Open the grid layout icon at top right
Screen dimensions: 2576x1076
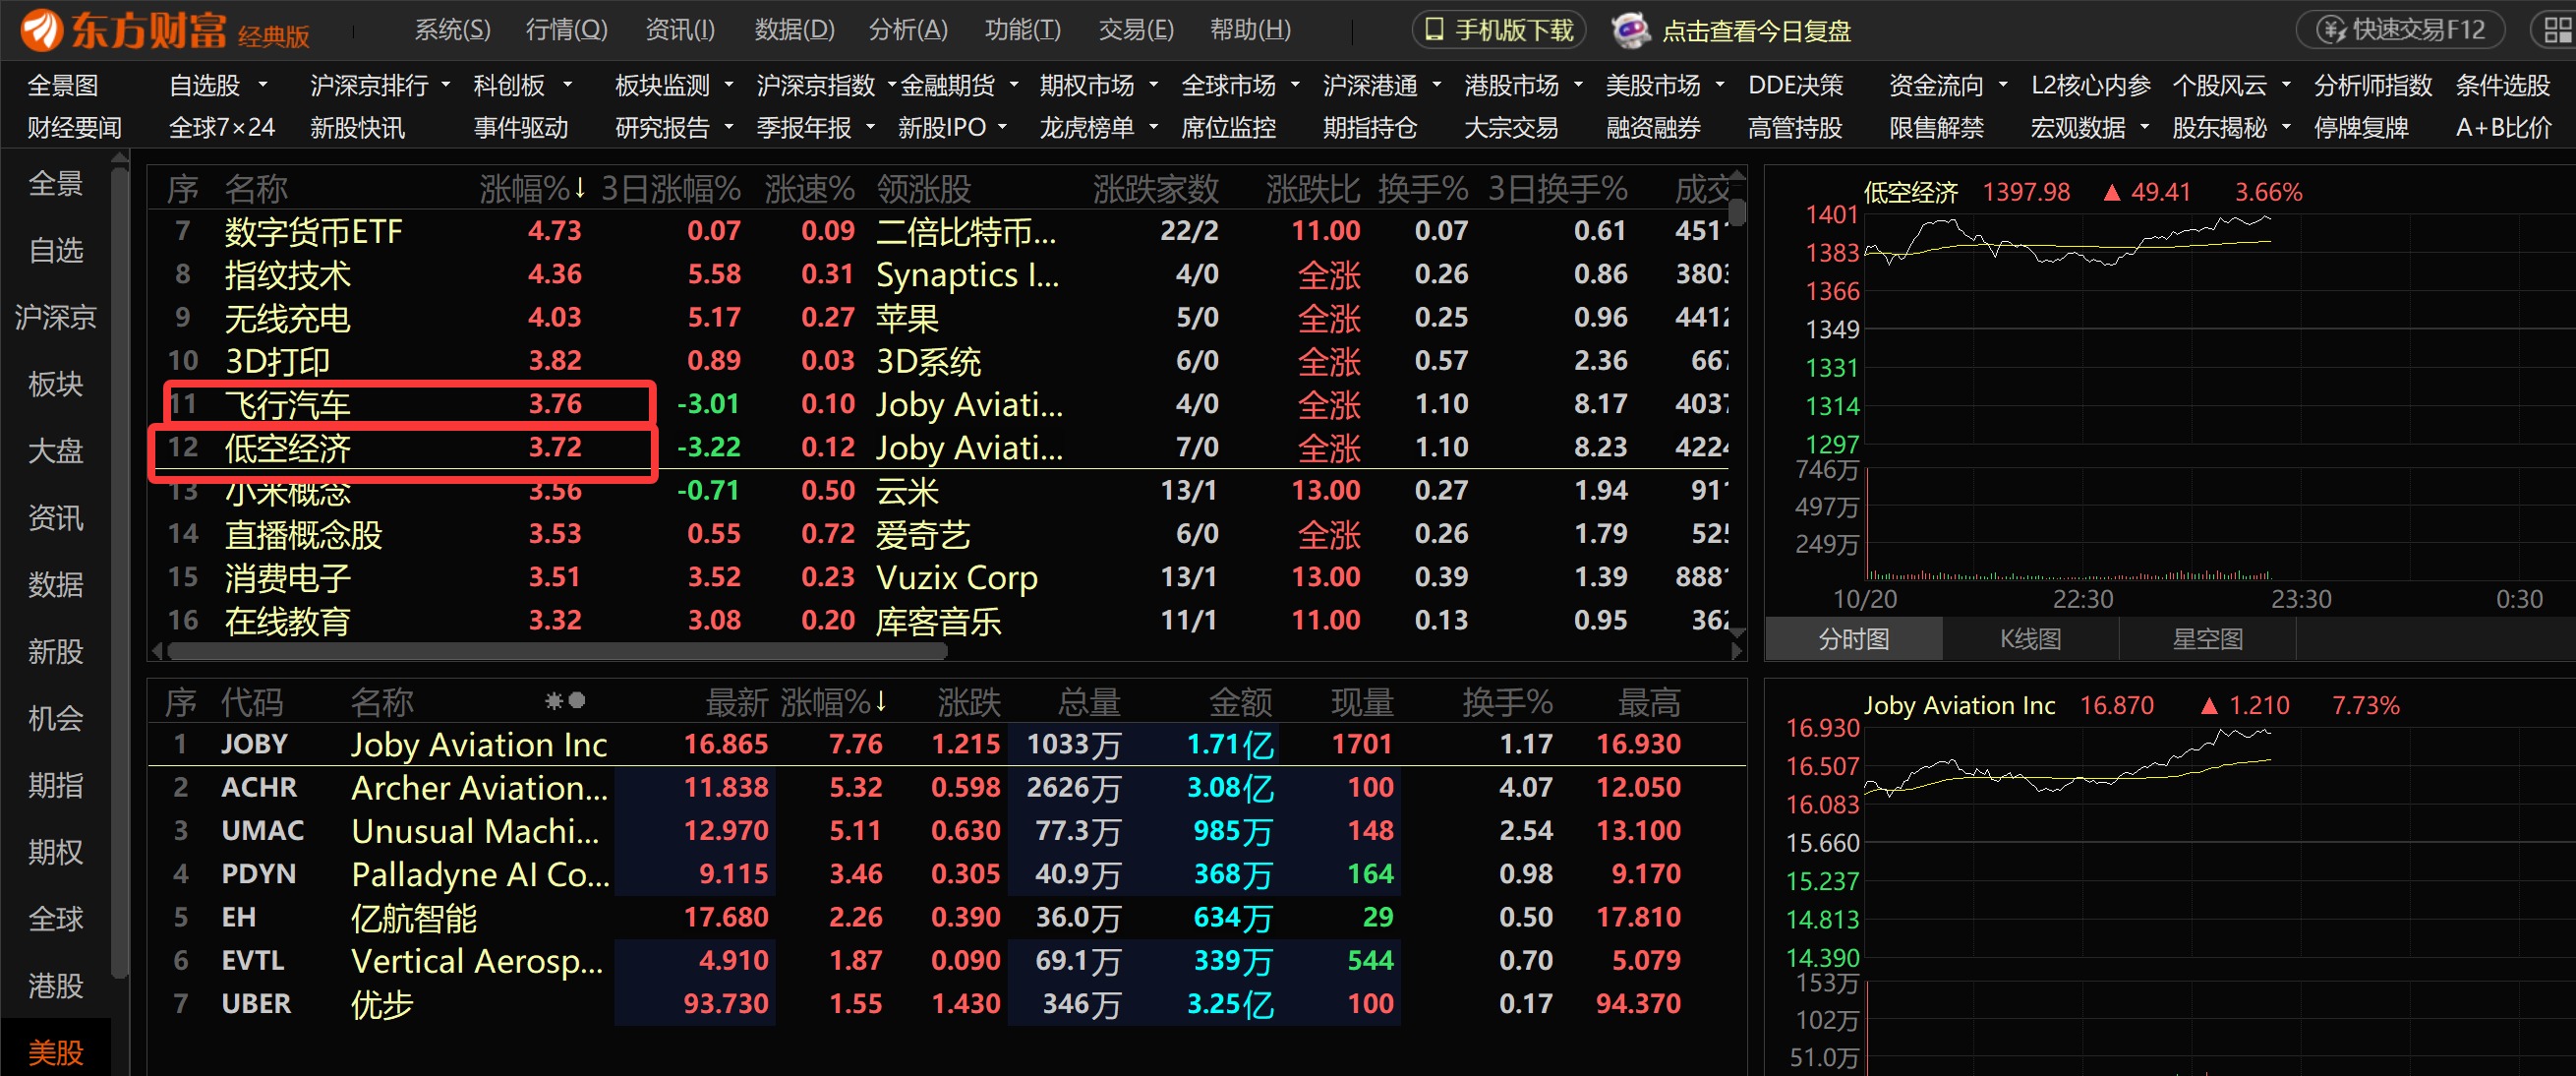click(x=2556, y=30)
